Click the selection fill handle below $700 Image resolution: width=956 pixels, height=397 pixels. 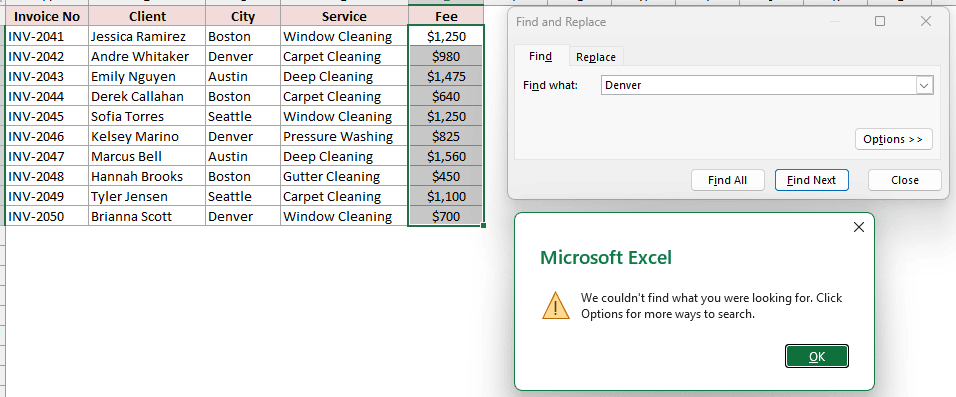click(x=483, y=226)
